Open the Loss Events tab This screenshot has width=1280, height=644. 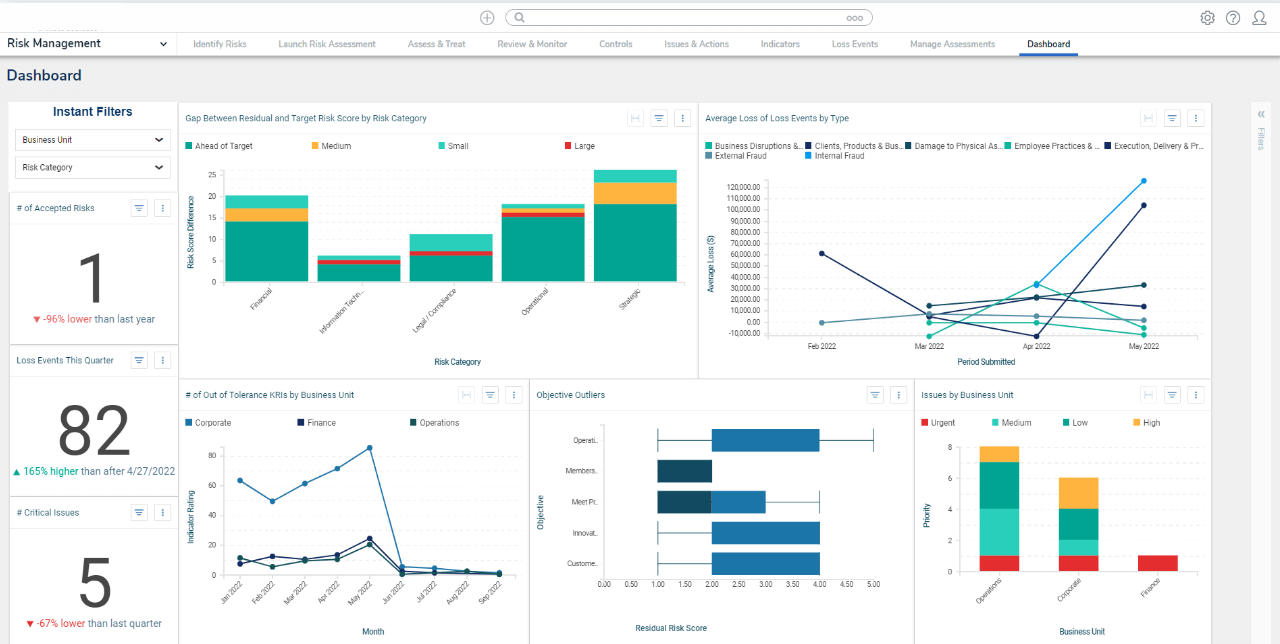pyautogui.click(x=854, y=43)
